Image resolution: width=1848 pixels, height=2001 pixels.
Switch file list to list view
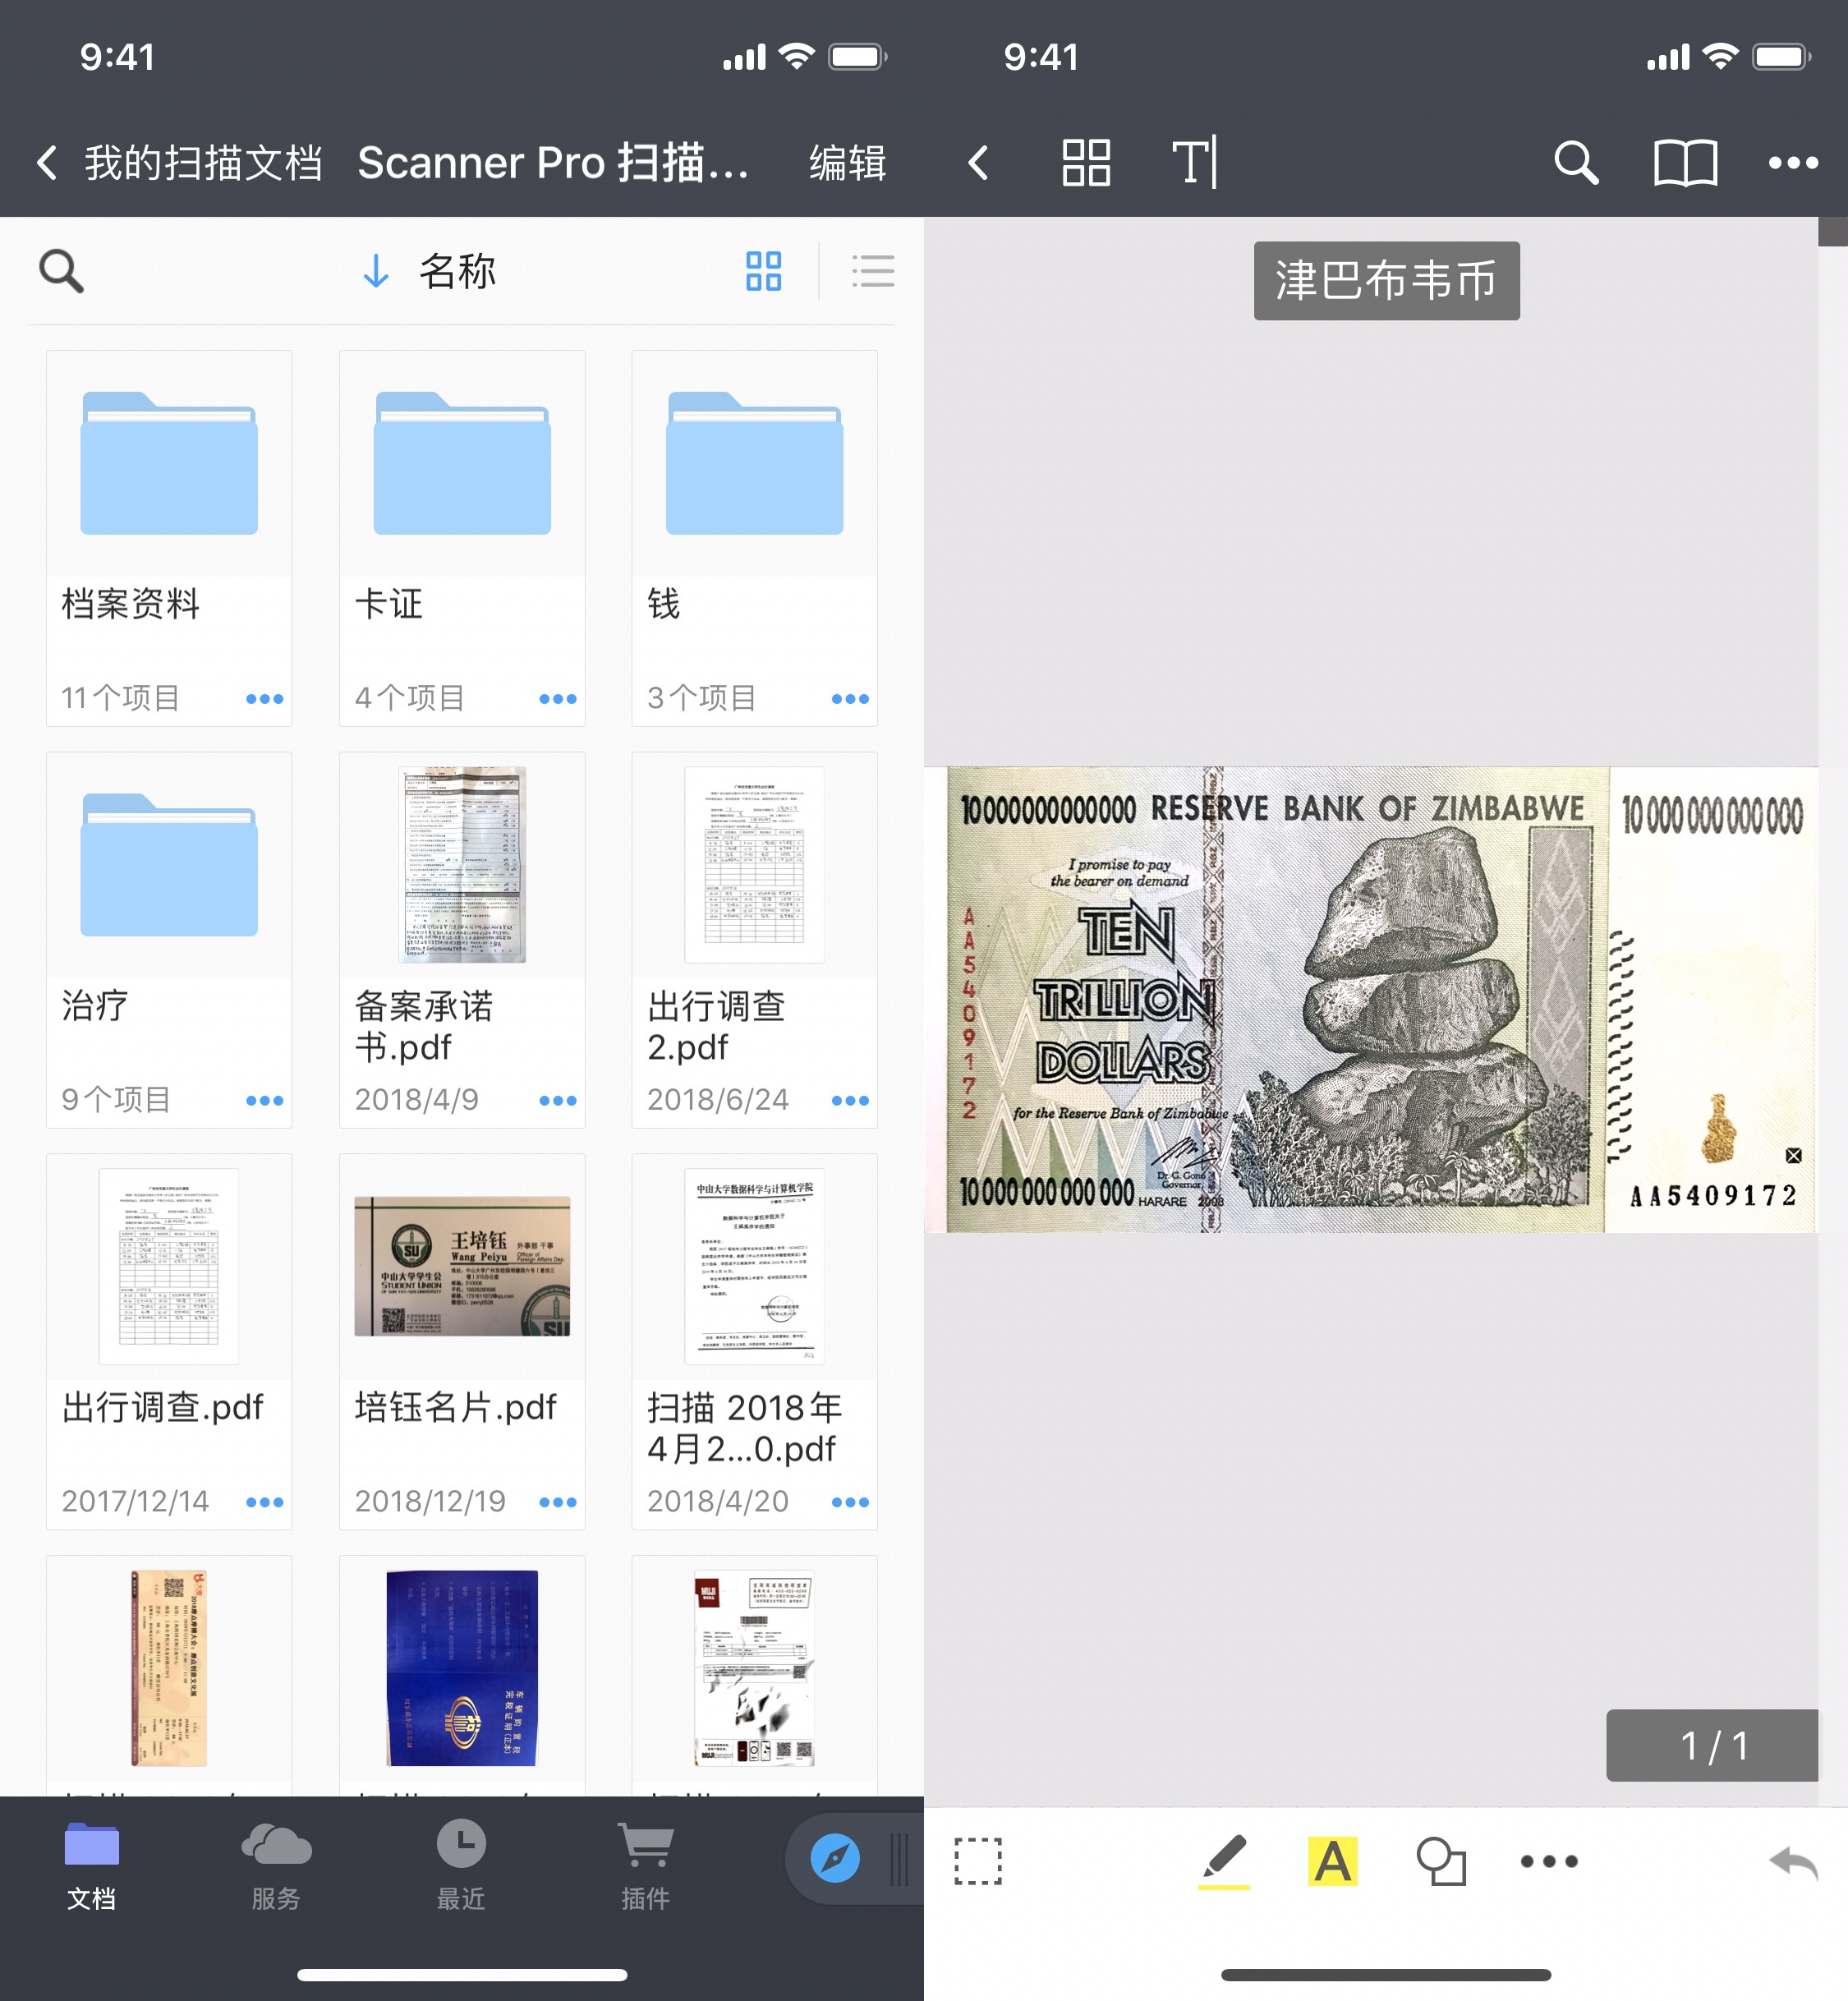[x=872, y=271]
